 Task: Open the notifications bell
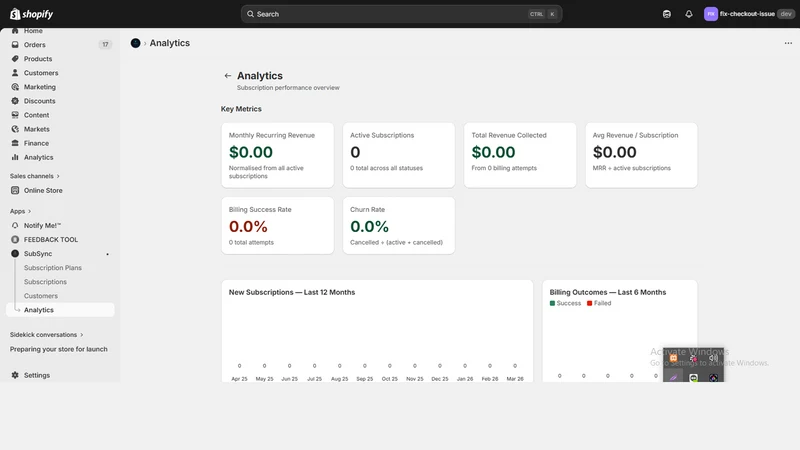[x=689, y=14]
